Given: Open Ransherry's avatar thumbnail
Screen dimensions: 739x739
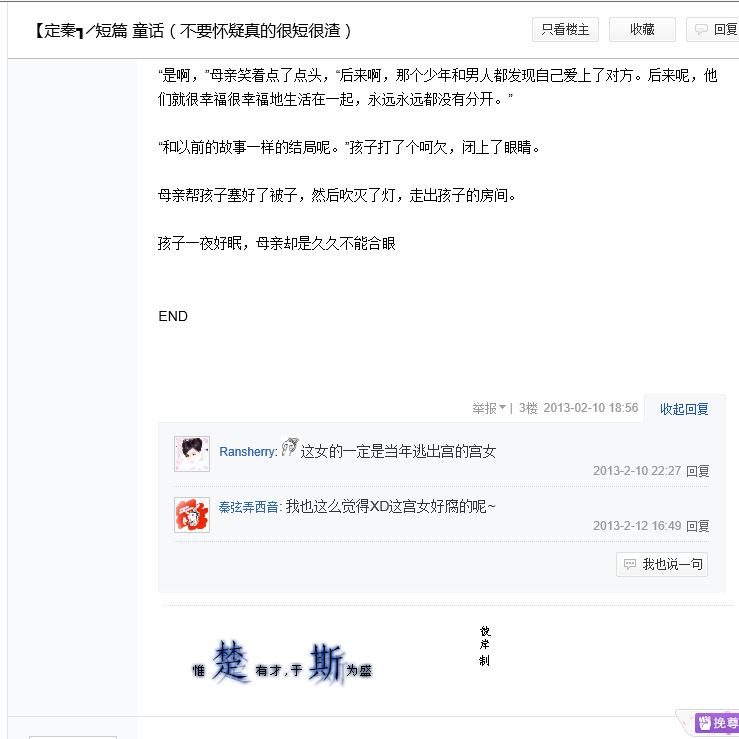Looking at the screenshot, I should coord(192,453).
